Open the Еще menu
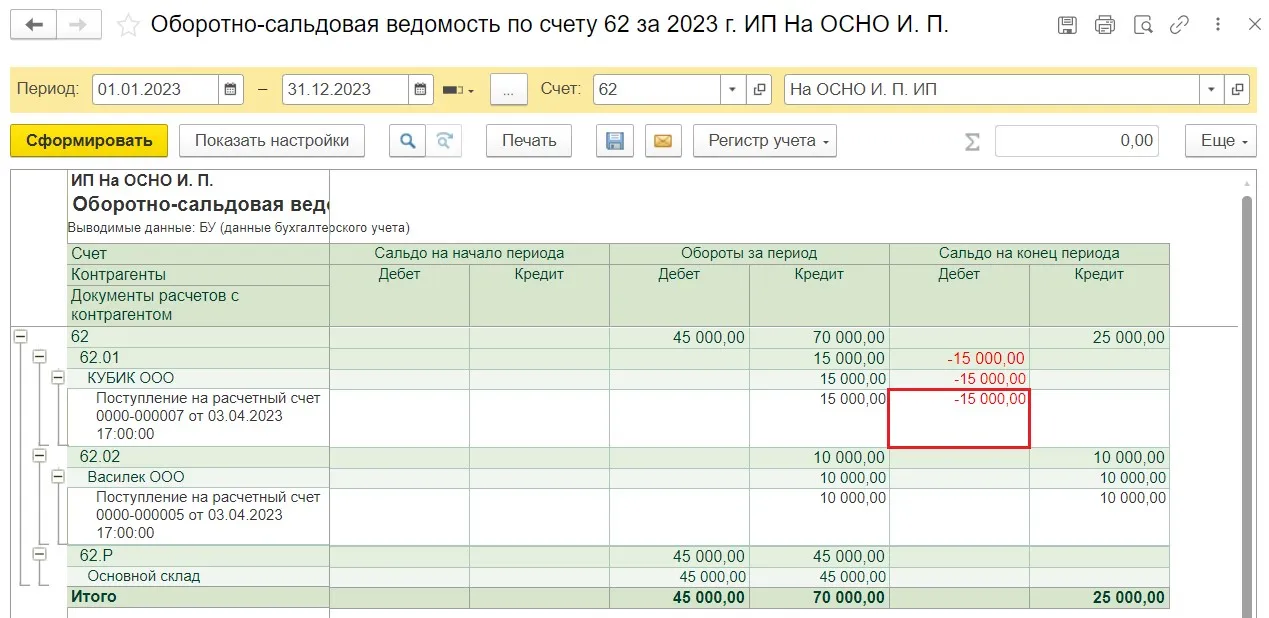This screenshot has width=1269, height=618. pyautogui.click(x=1220, y=141)
